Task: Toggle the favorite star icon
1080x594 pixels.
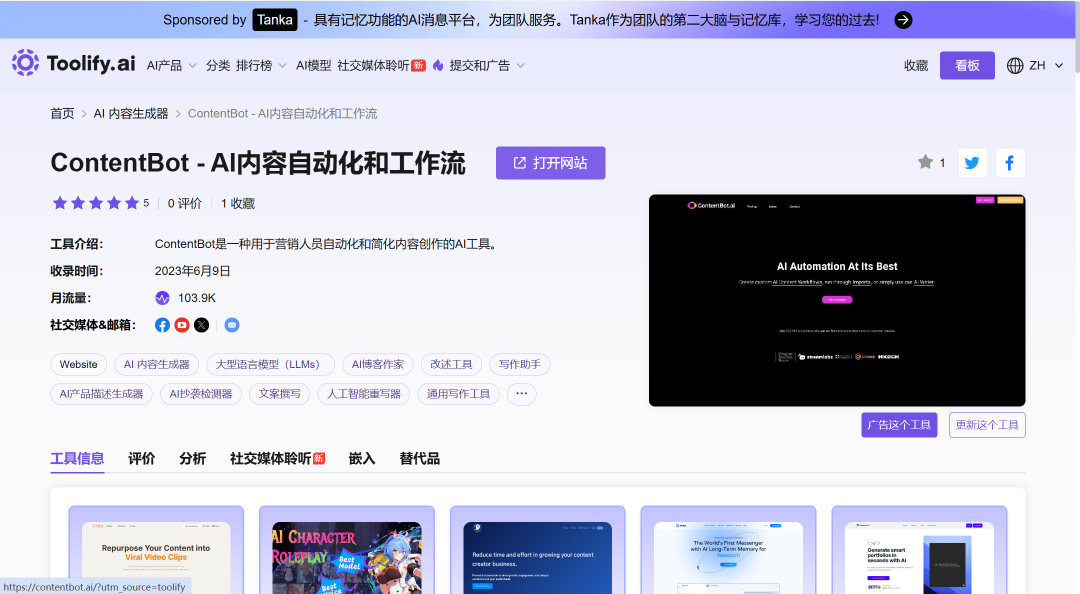Action: 925,163
